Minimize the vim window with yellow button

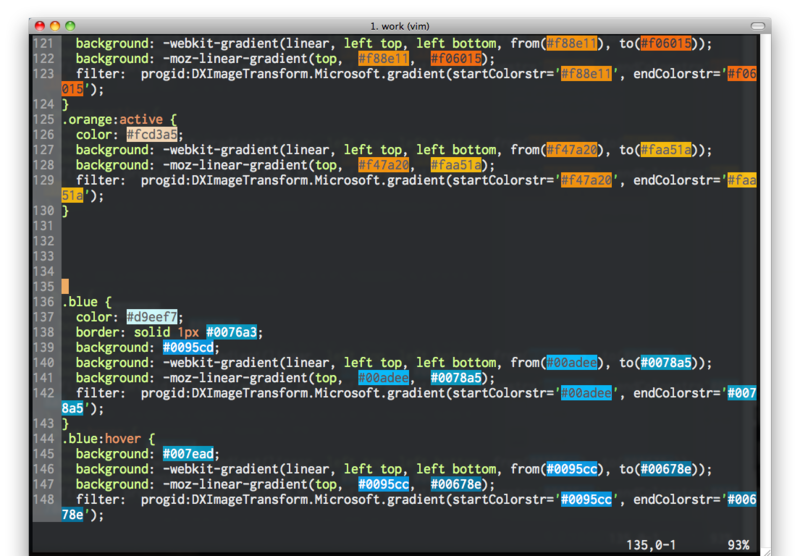point(55,26)
